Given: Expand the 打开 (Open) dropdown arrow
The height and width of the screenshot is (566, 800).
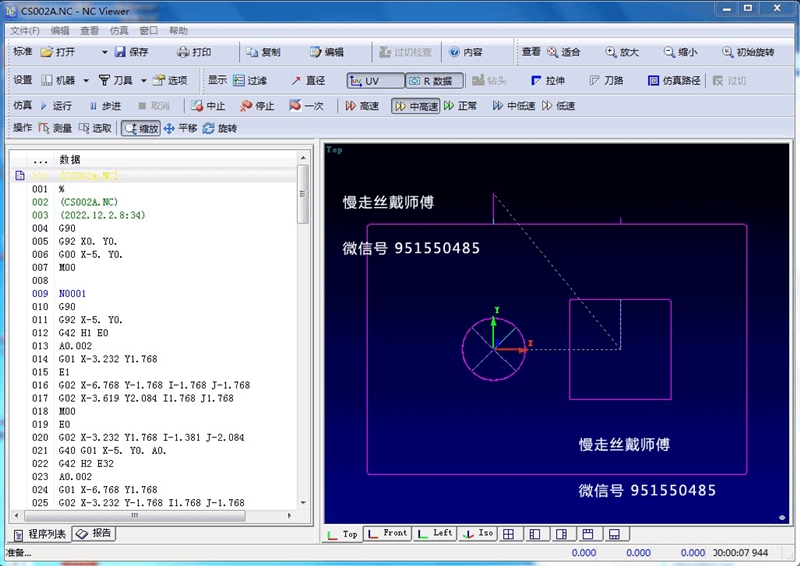Looking at the screenshot, I should click(86, 52).
